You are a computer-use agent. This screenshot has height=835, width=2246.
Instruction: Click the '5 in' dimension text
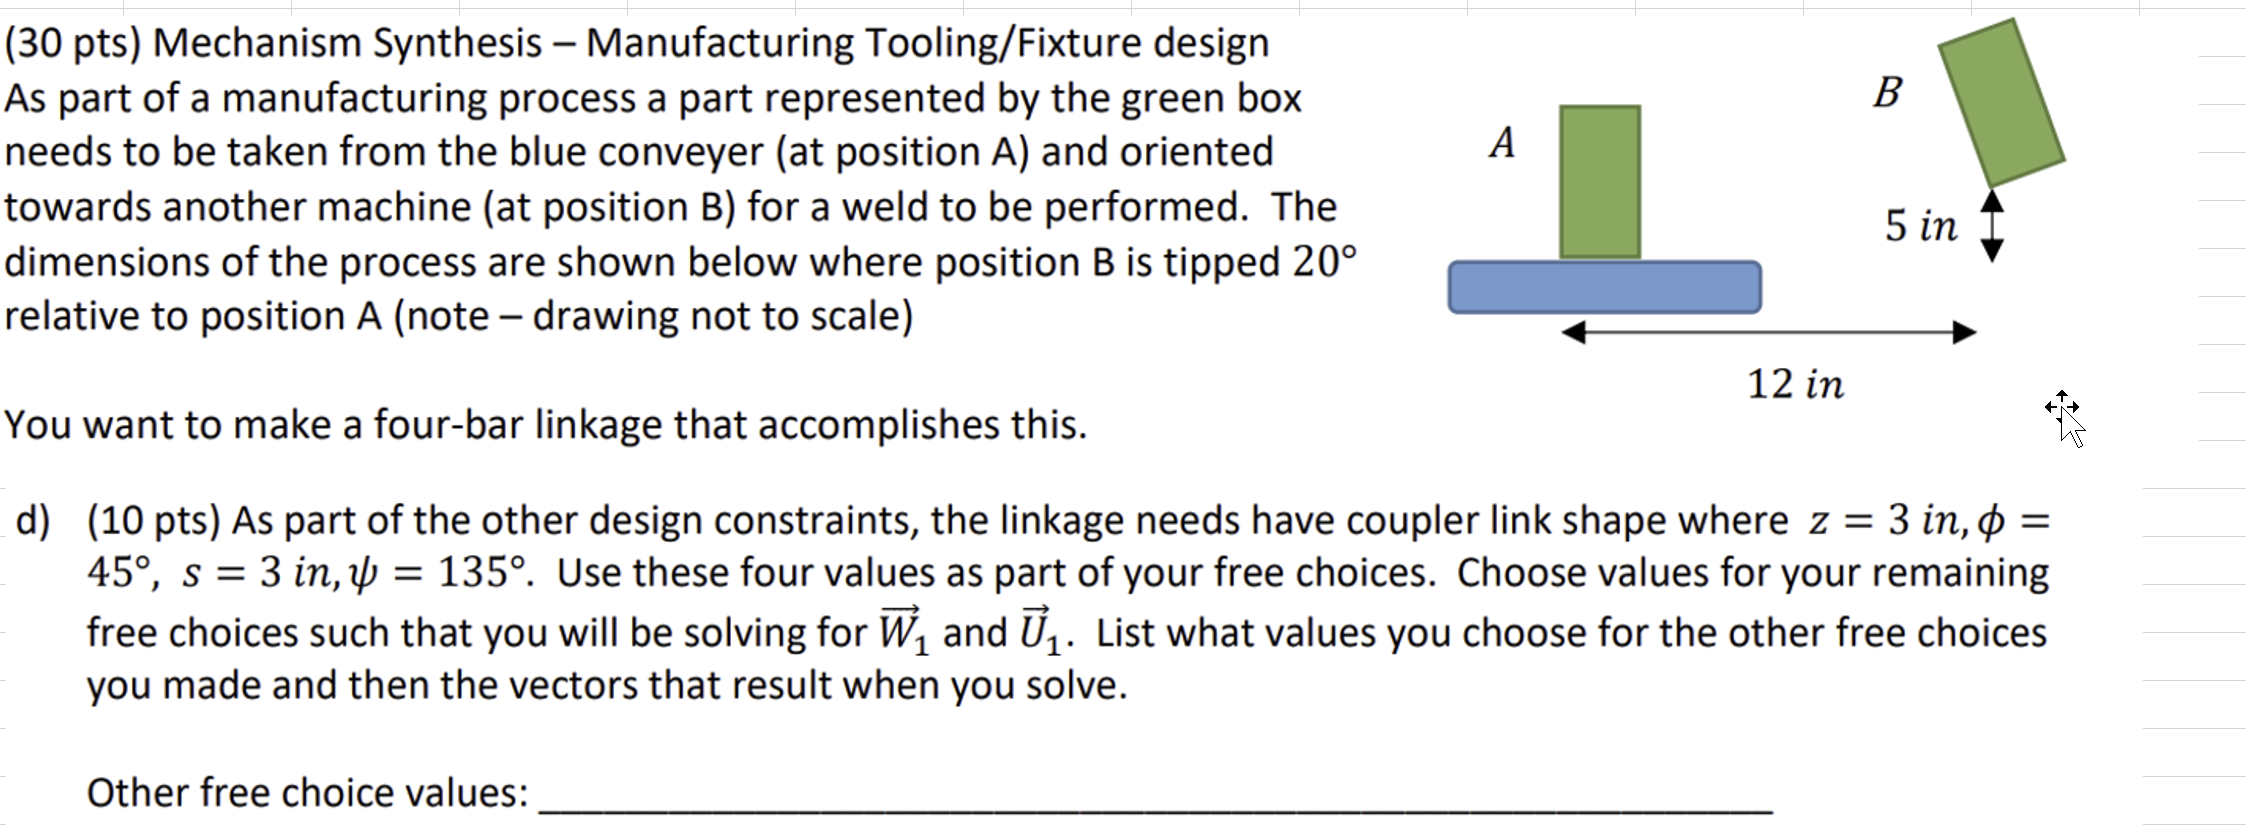click(x=1920, y=226)
